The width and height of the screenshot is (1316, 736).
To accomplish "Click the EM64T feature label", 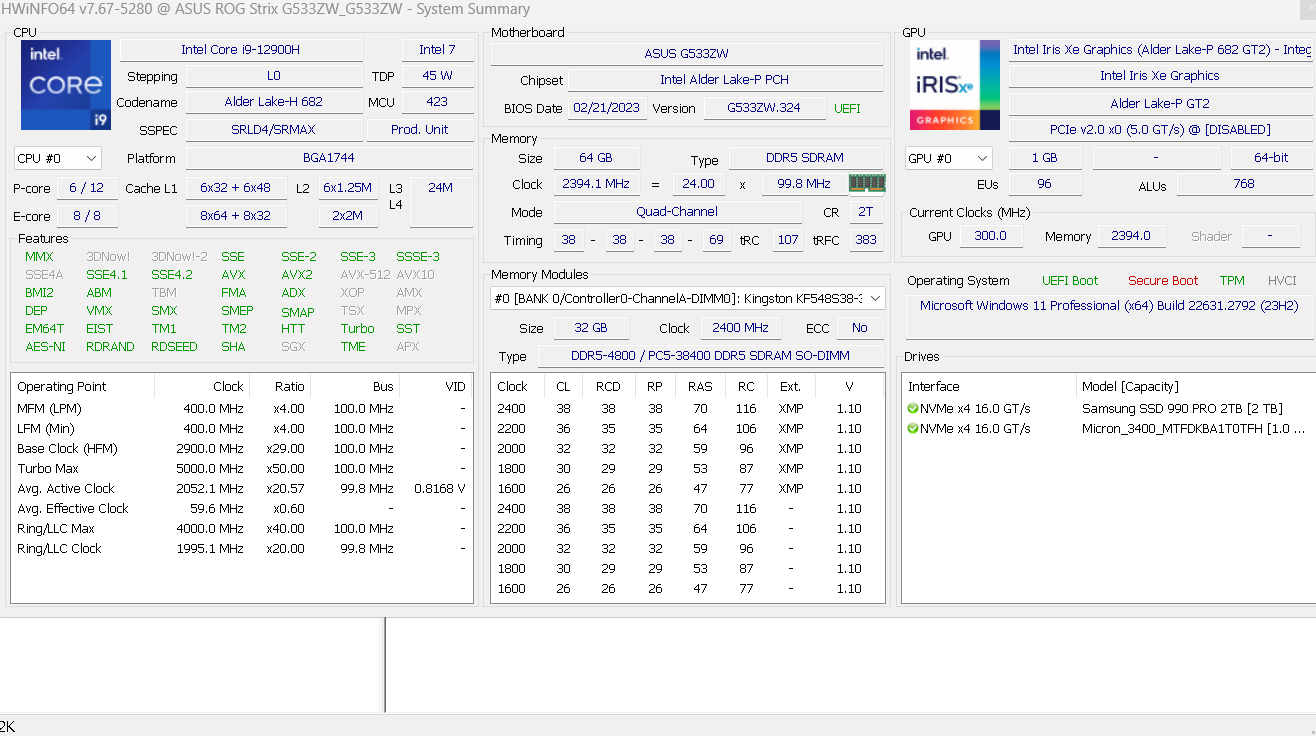I will click(x=44, y=329).
